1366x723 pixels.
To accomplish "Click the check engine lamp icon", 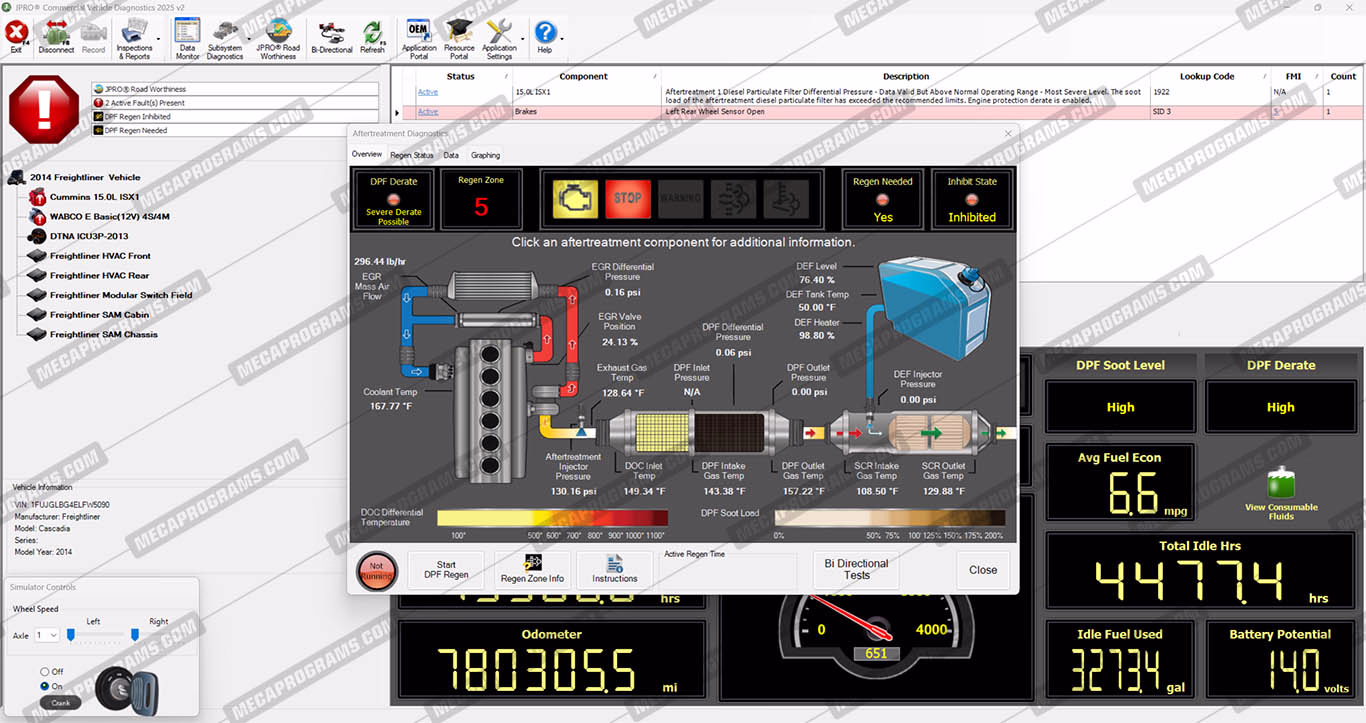I will tap(574, 198).
